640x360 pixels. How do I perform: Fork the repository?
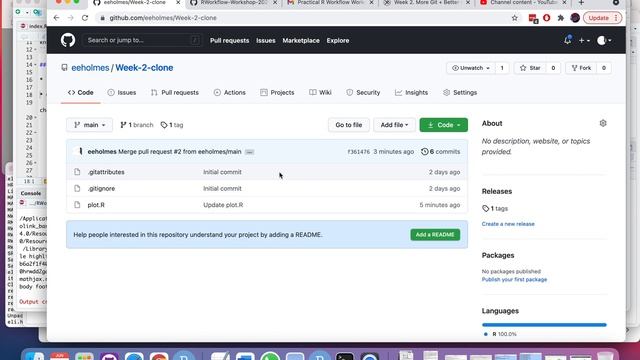click(x=581, y=68)
